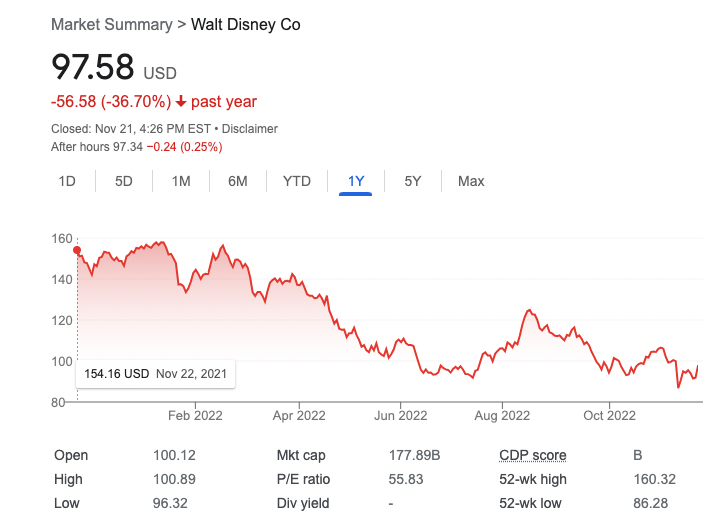This screenshot has height=527, width=722.
Task: Select the 1D time range tab
Action: click(x=67, y=181)
